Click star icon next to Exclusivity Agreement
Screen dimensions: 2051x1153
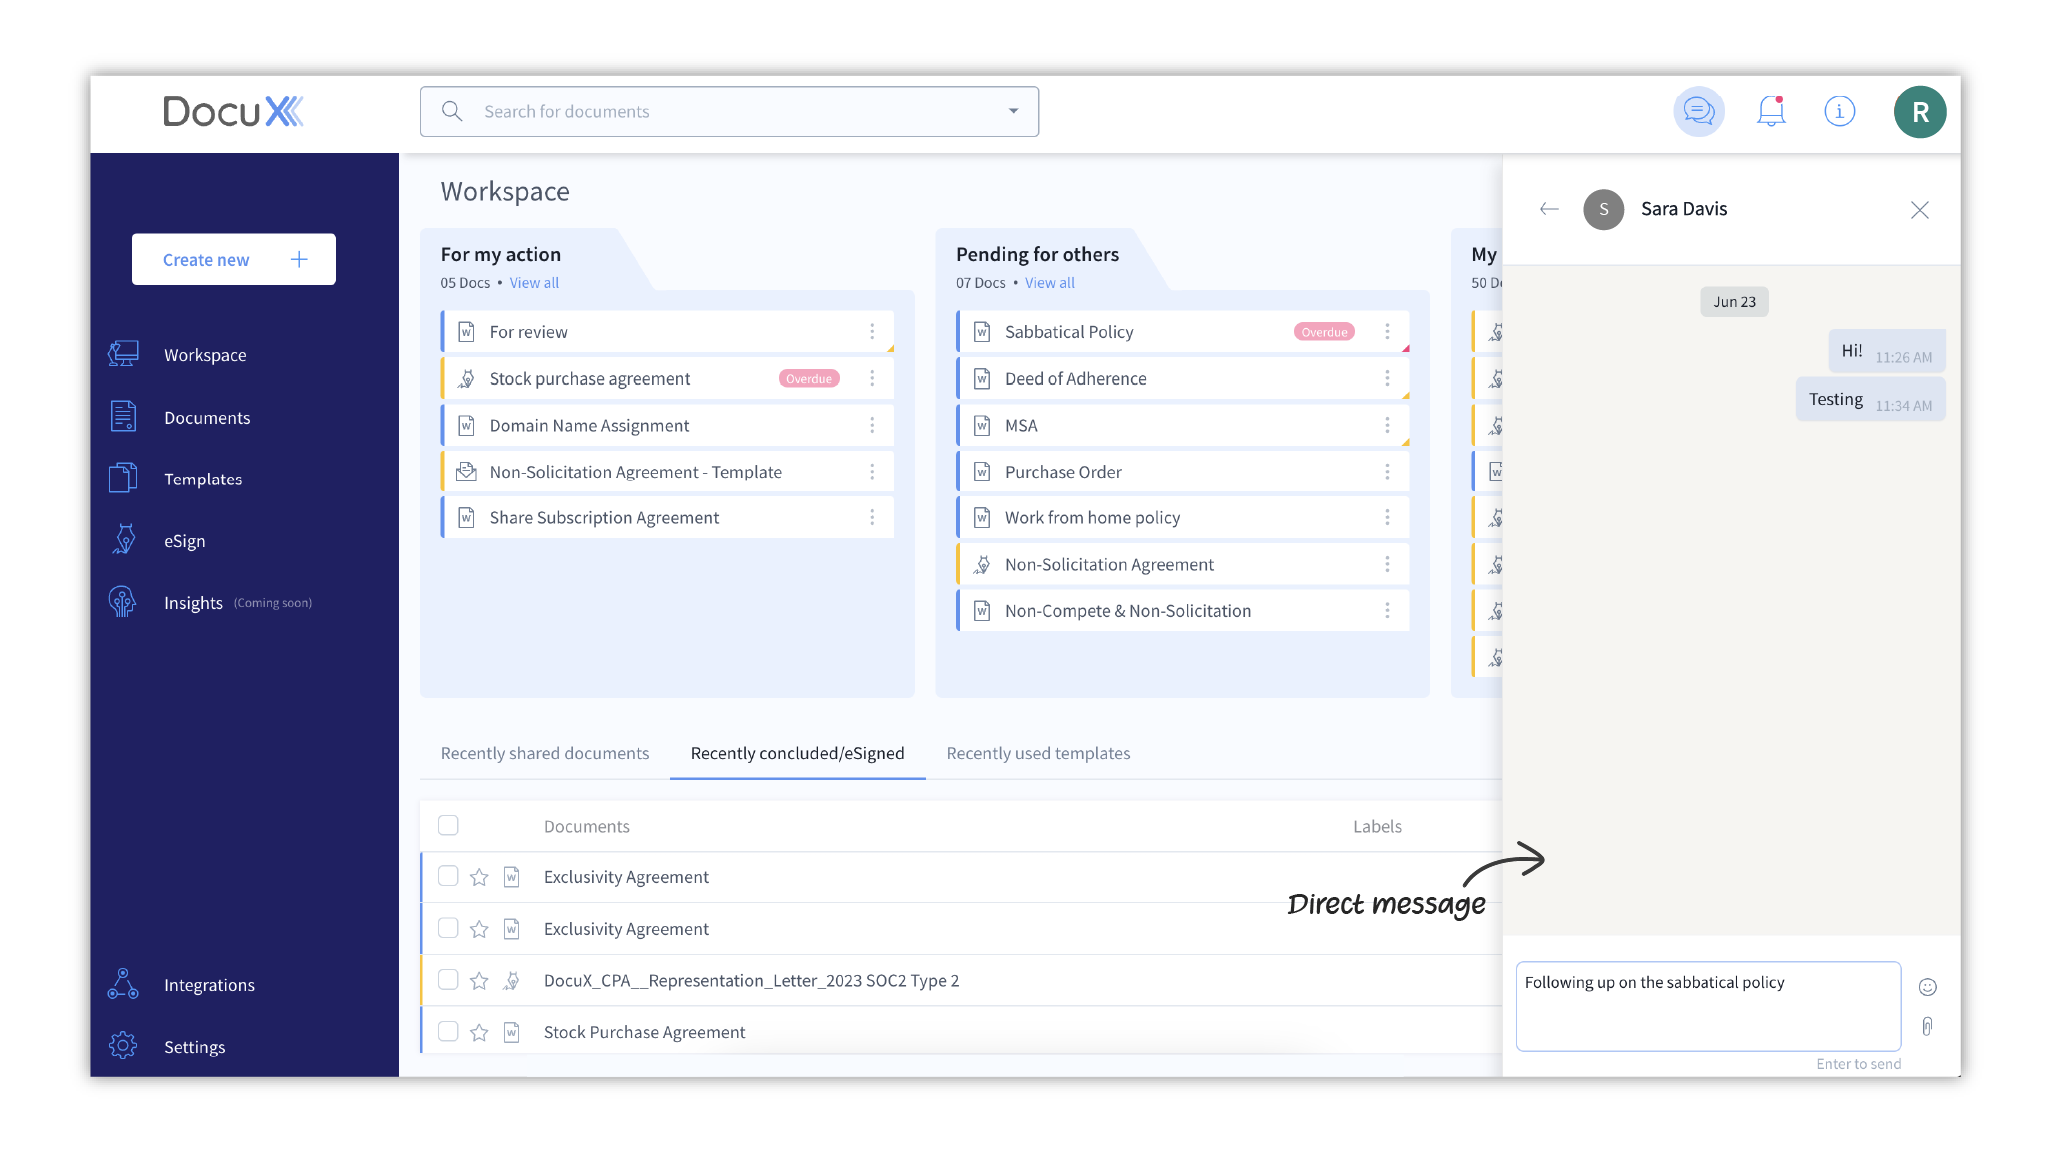tap(478, 876)
